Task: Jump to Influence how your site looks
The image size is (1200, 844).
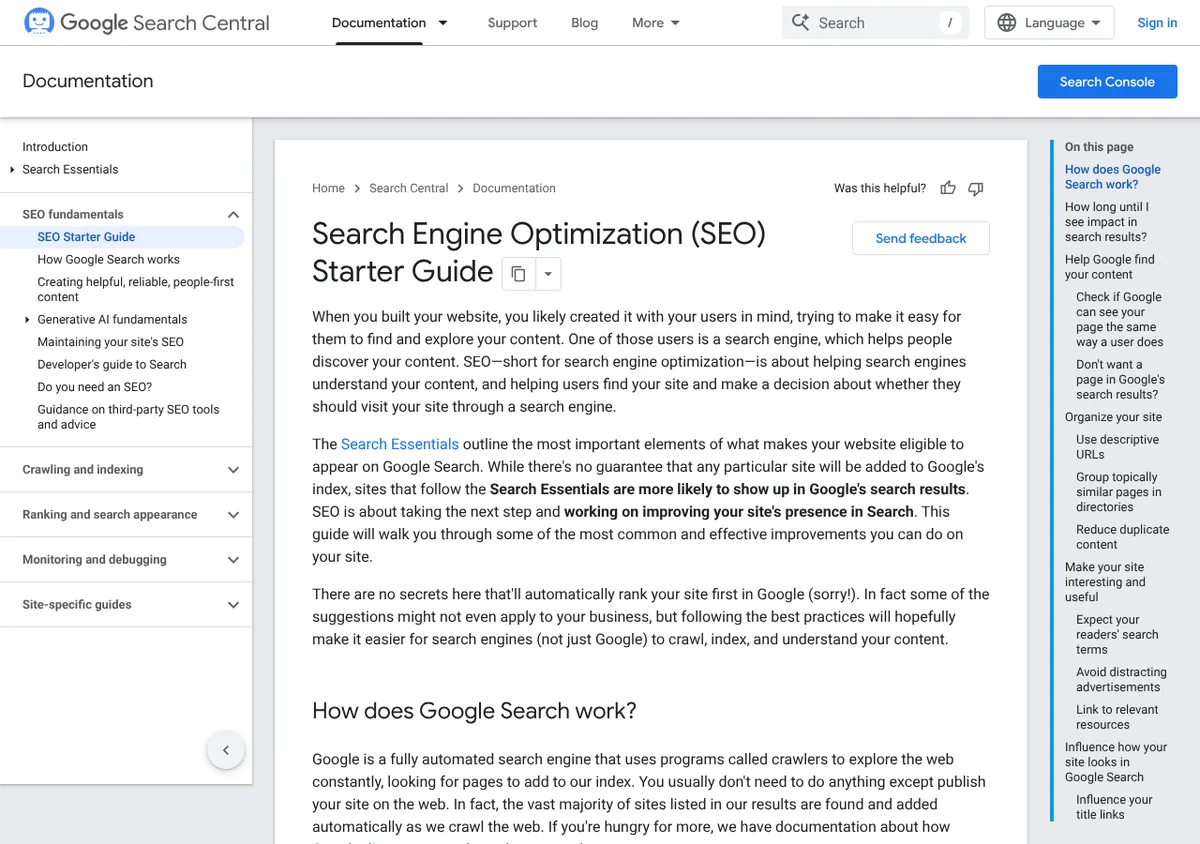Action: (1116, 762)
